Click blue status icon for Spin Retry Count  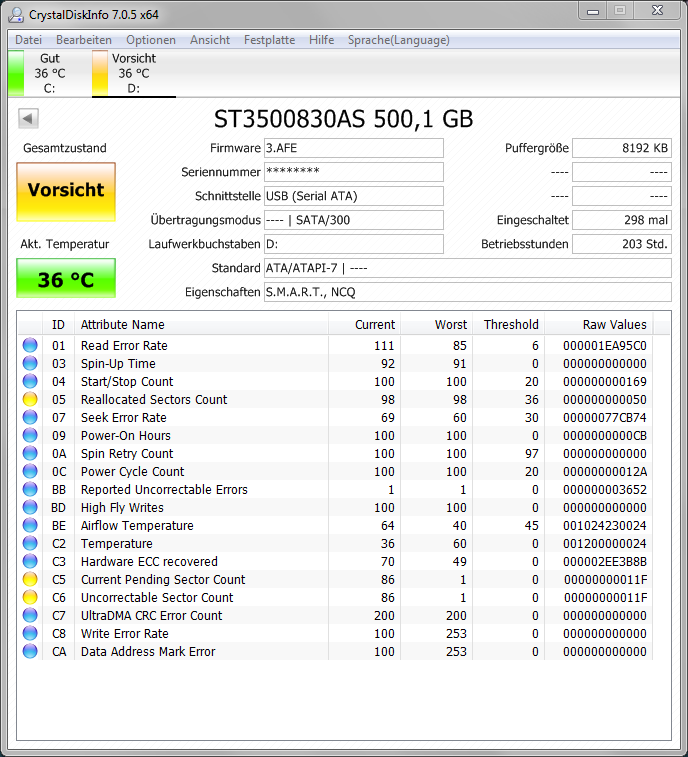pos(30,453)
